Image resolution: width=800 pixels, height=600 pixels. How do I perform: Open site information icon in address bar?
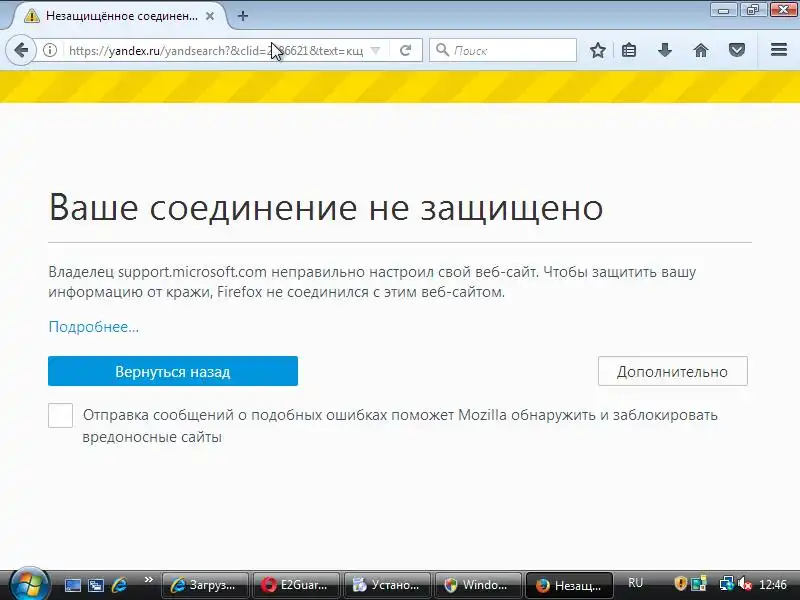coord(50,50)
